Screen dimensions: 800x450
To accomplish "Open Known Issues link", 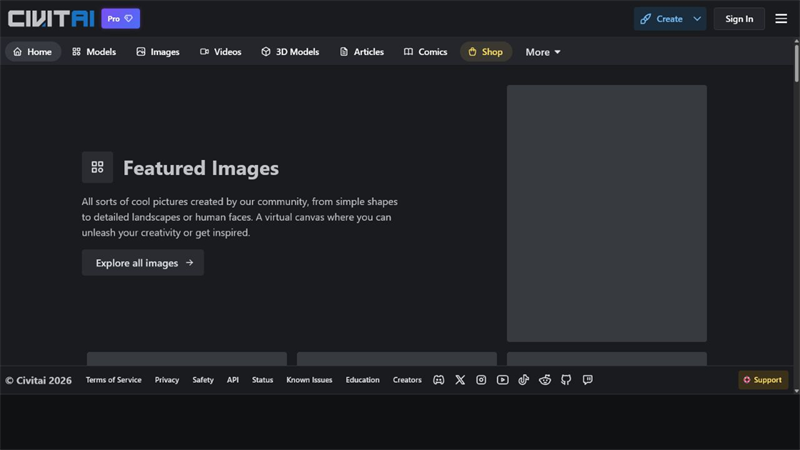I will (309, 380).
